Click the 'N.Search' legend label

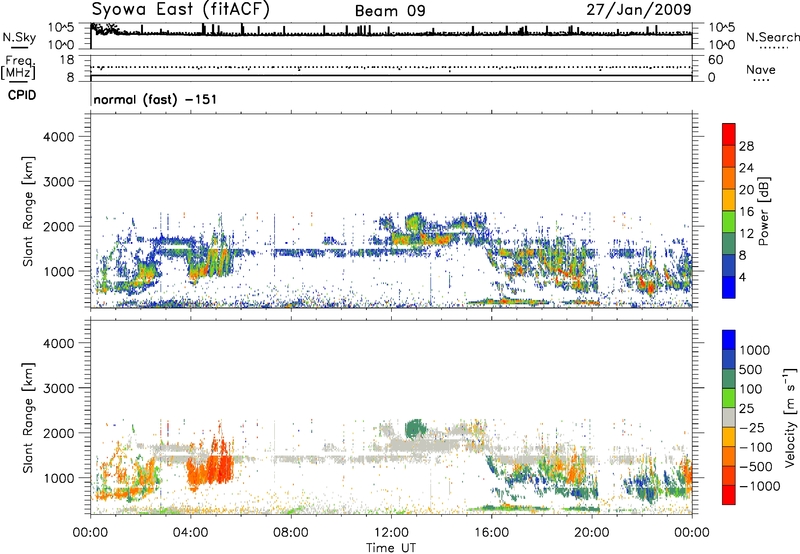tap(772, 37)
